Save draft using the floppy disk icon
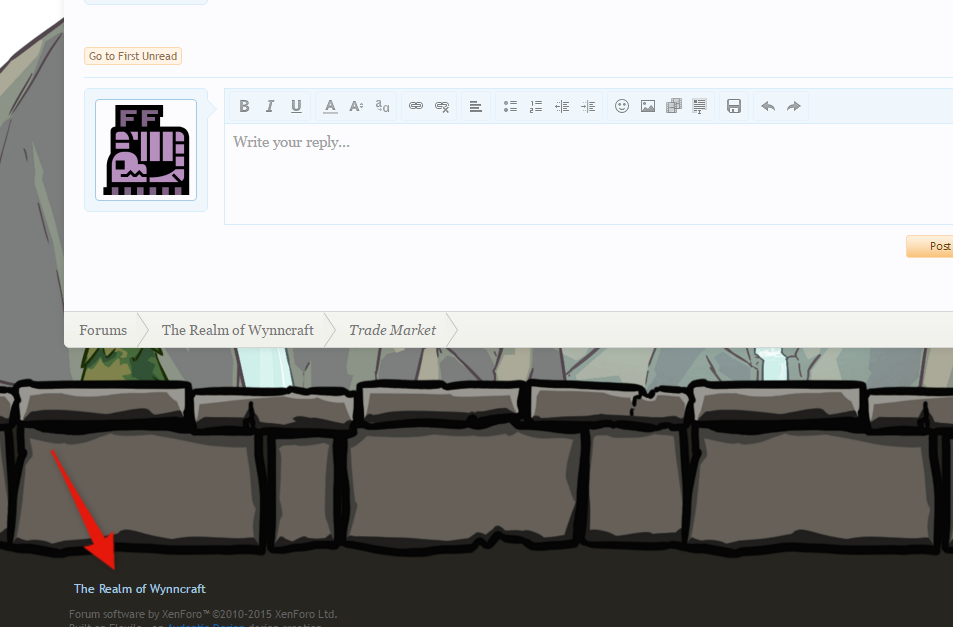This screenshot has width=953, height=627. coord(734,106)
